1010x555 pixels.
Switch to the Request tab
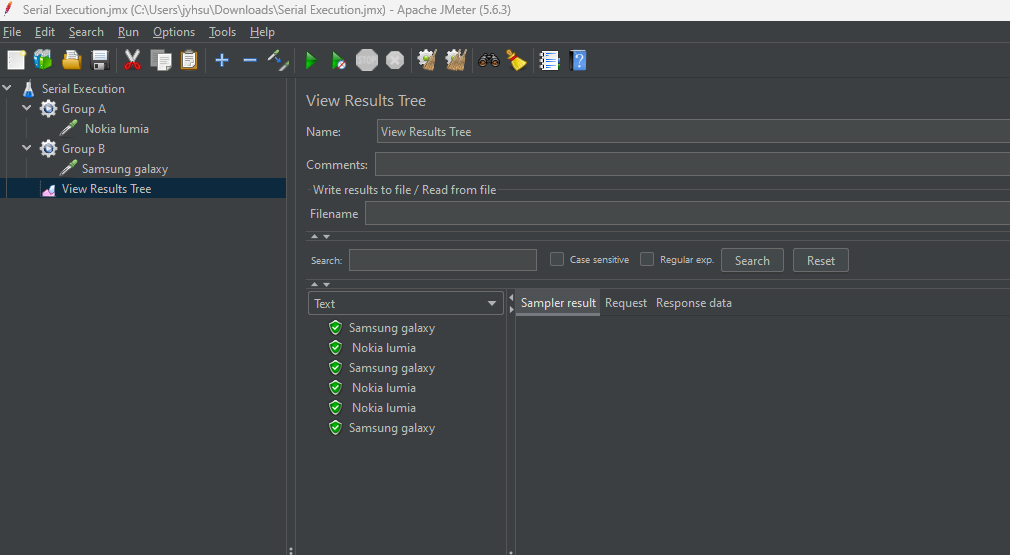(x=625, y=303)
